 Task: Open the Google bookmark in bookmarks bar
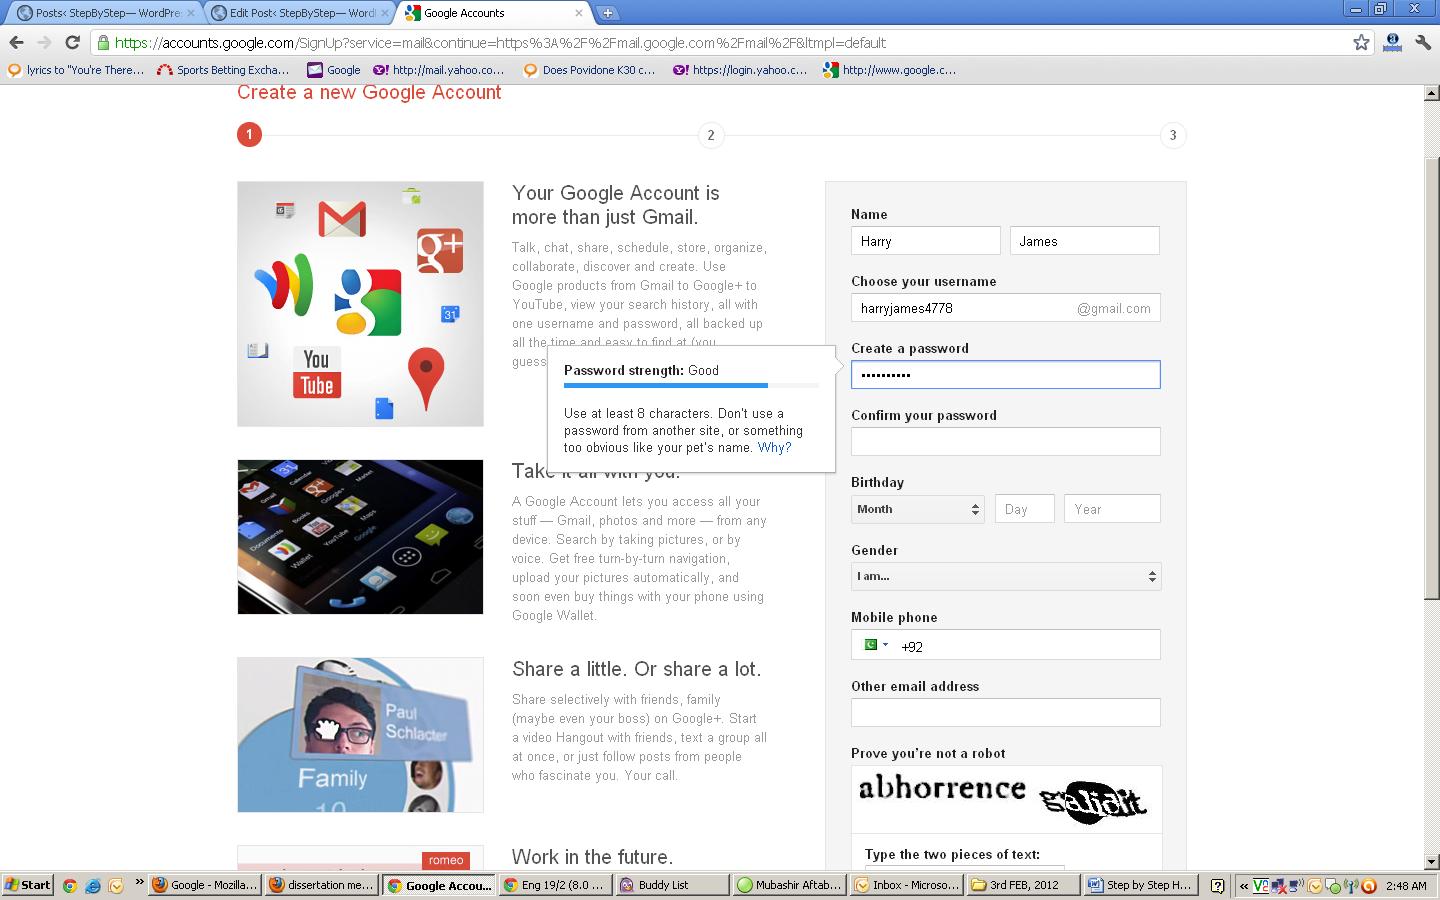click(334, 70)
